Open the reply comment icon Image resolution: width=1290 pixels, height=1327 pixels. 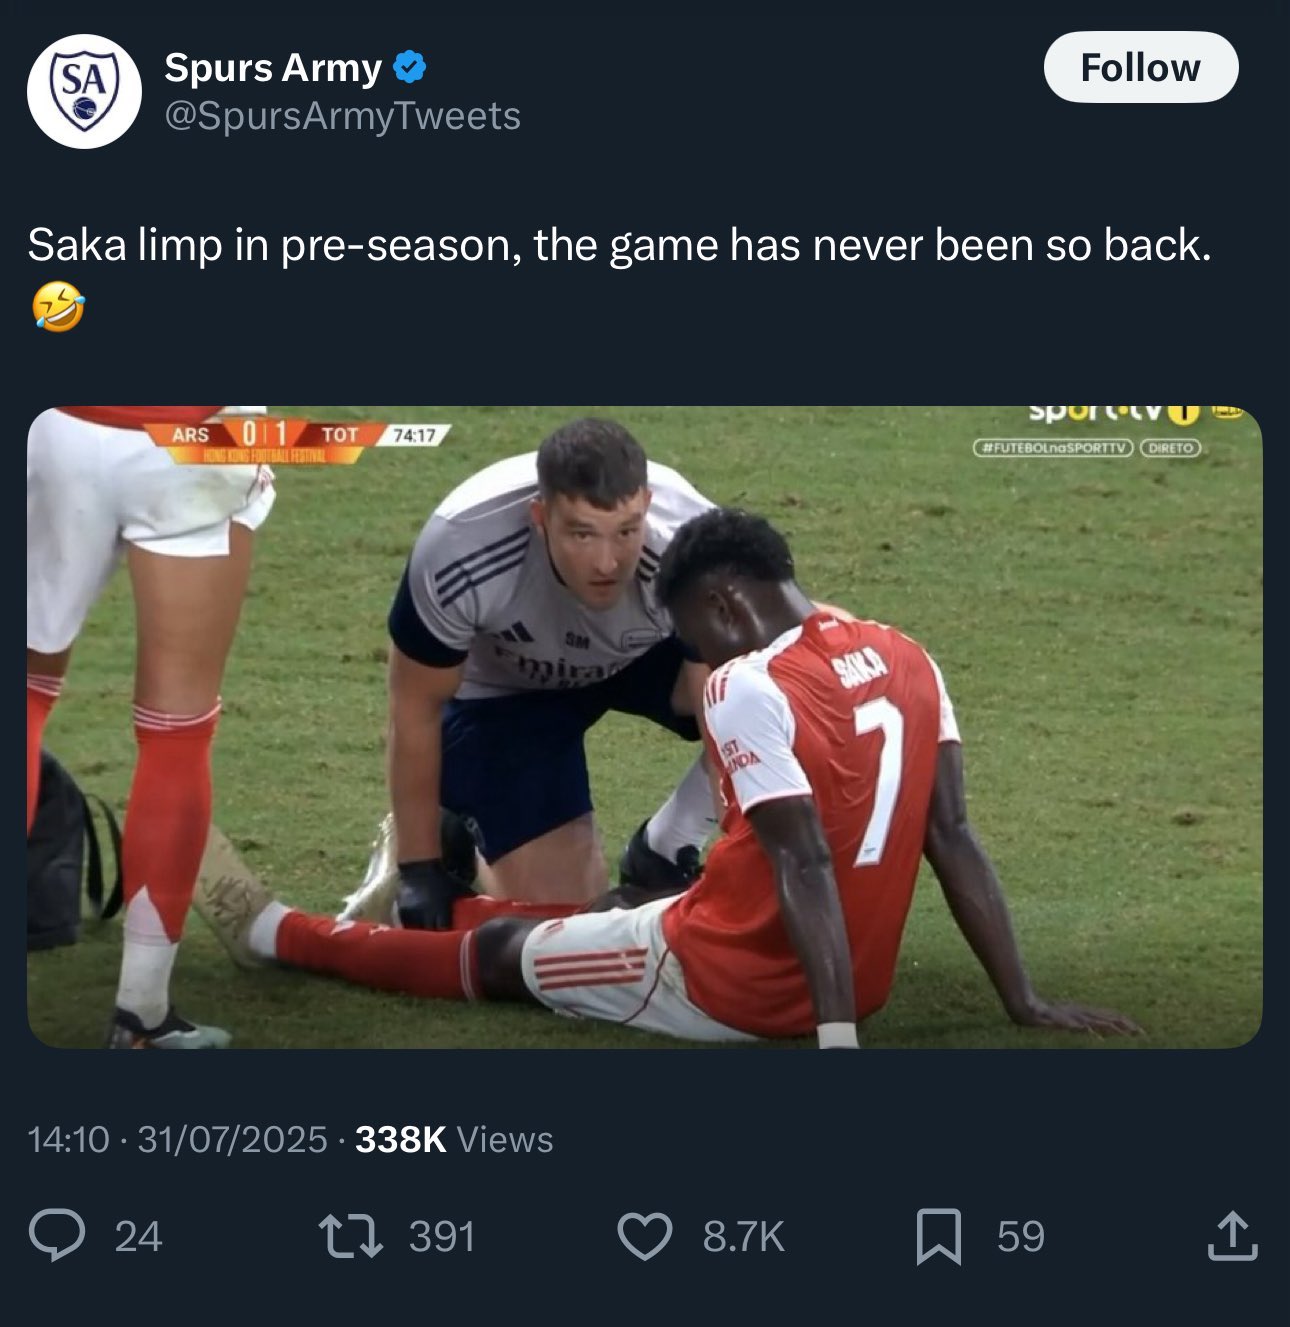pos(57,1236)
